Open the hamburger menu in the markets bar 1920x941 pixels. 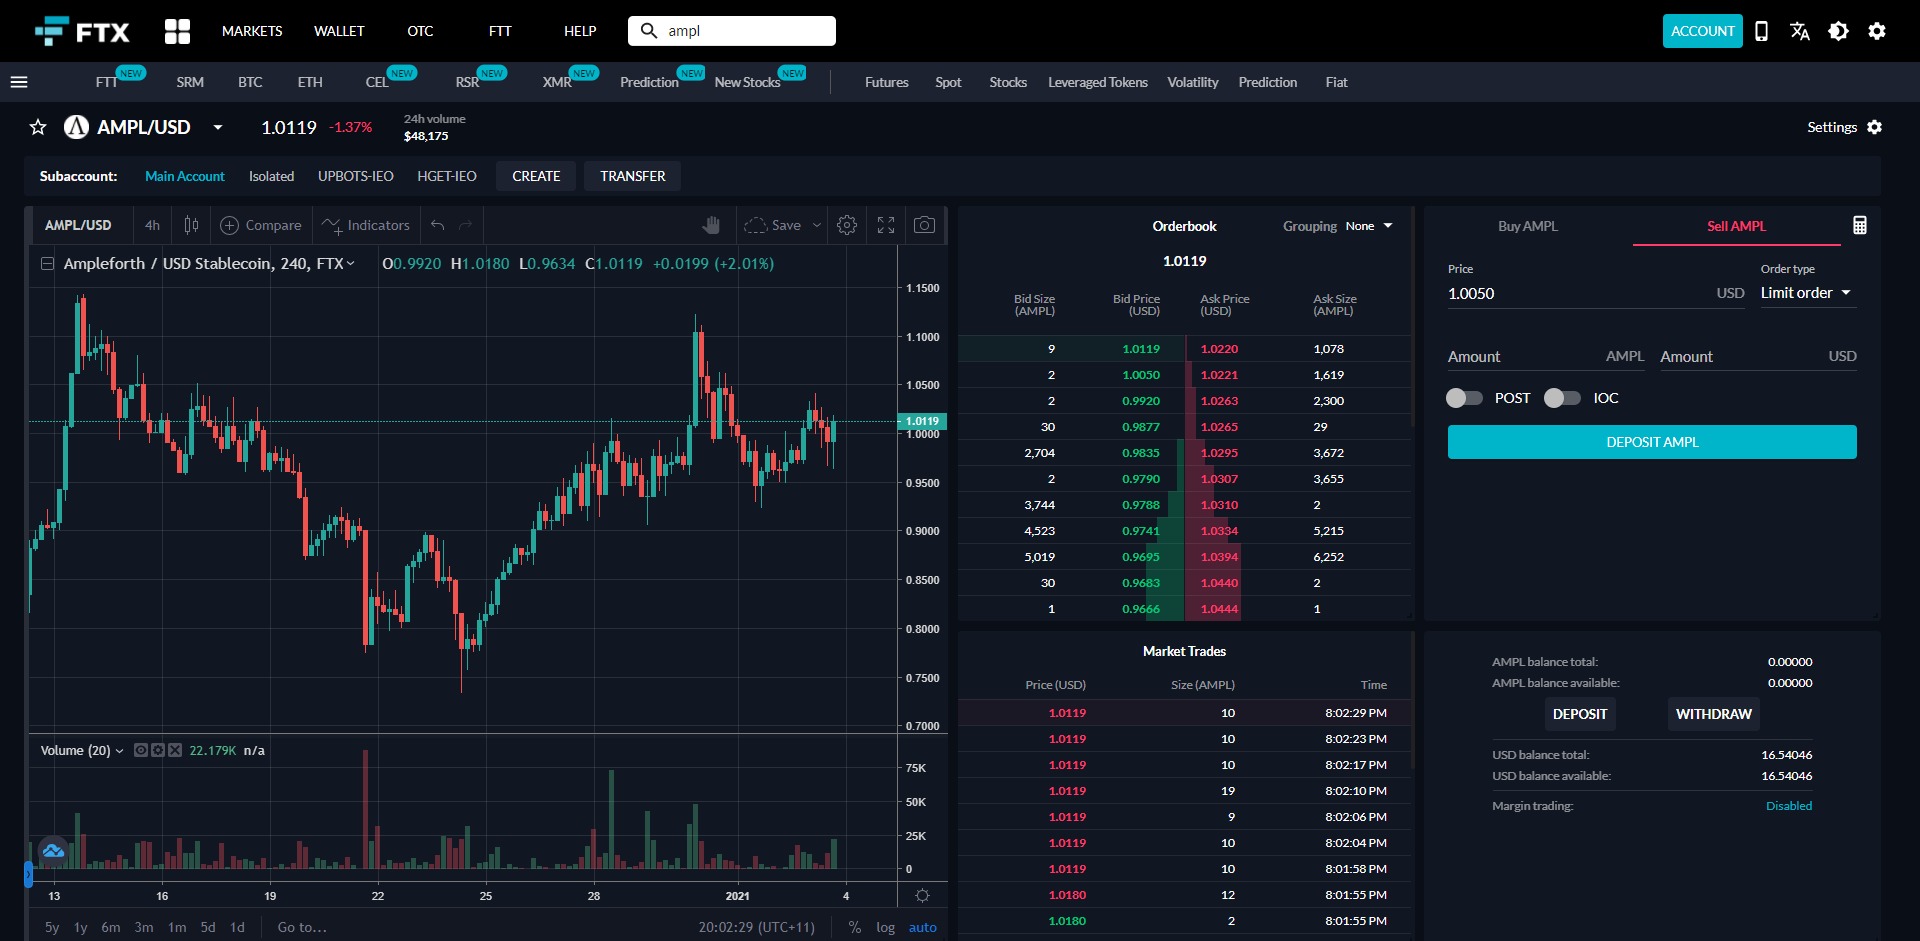19,82
